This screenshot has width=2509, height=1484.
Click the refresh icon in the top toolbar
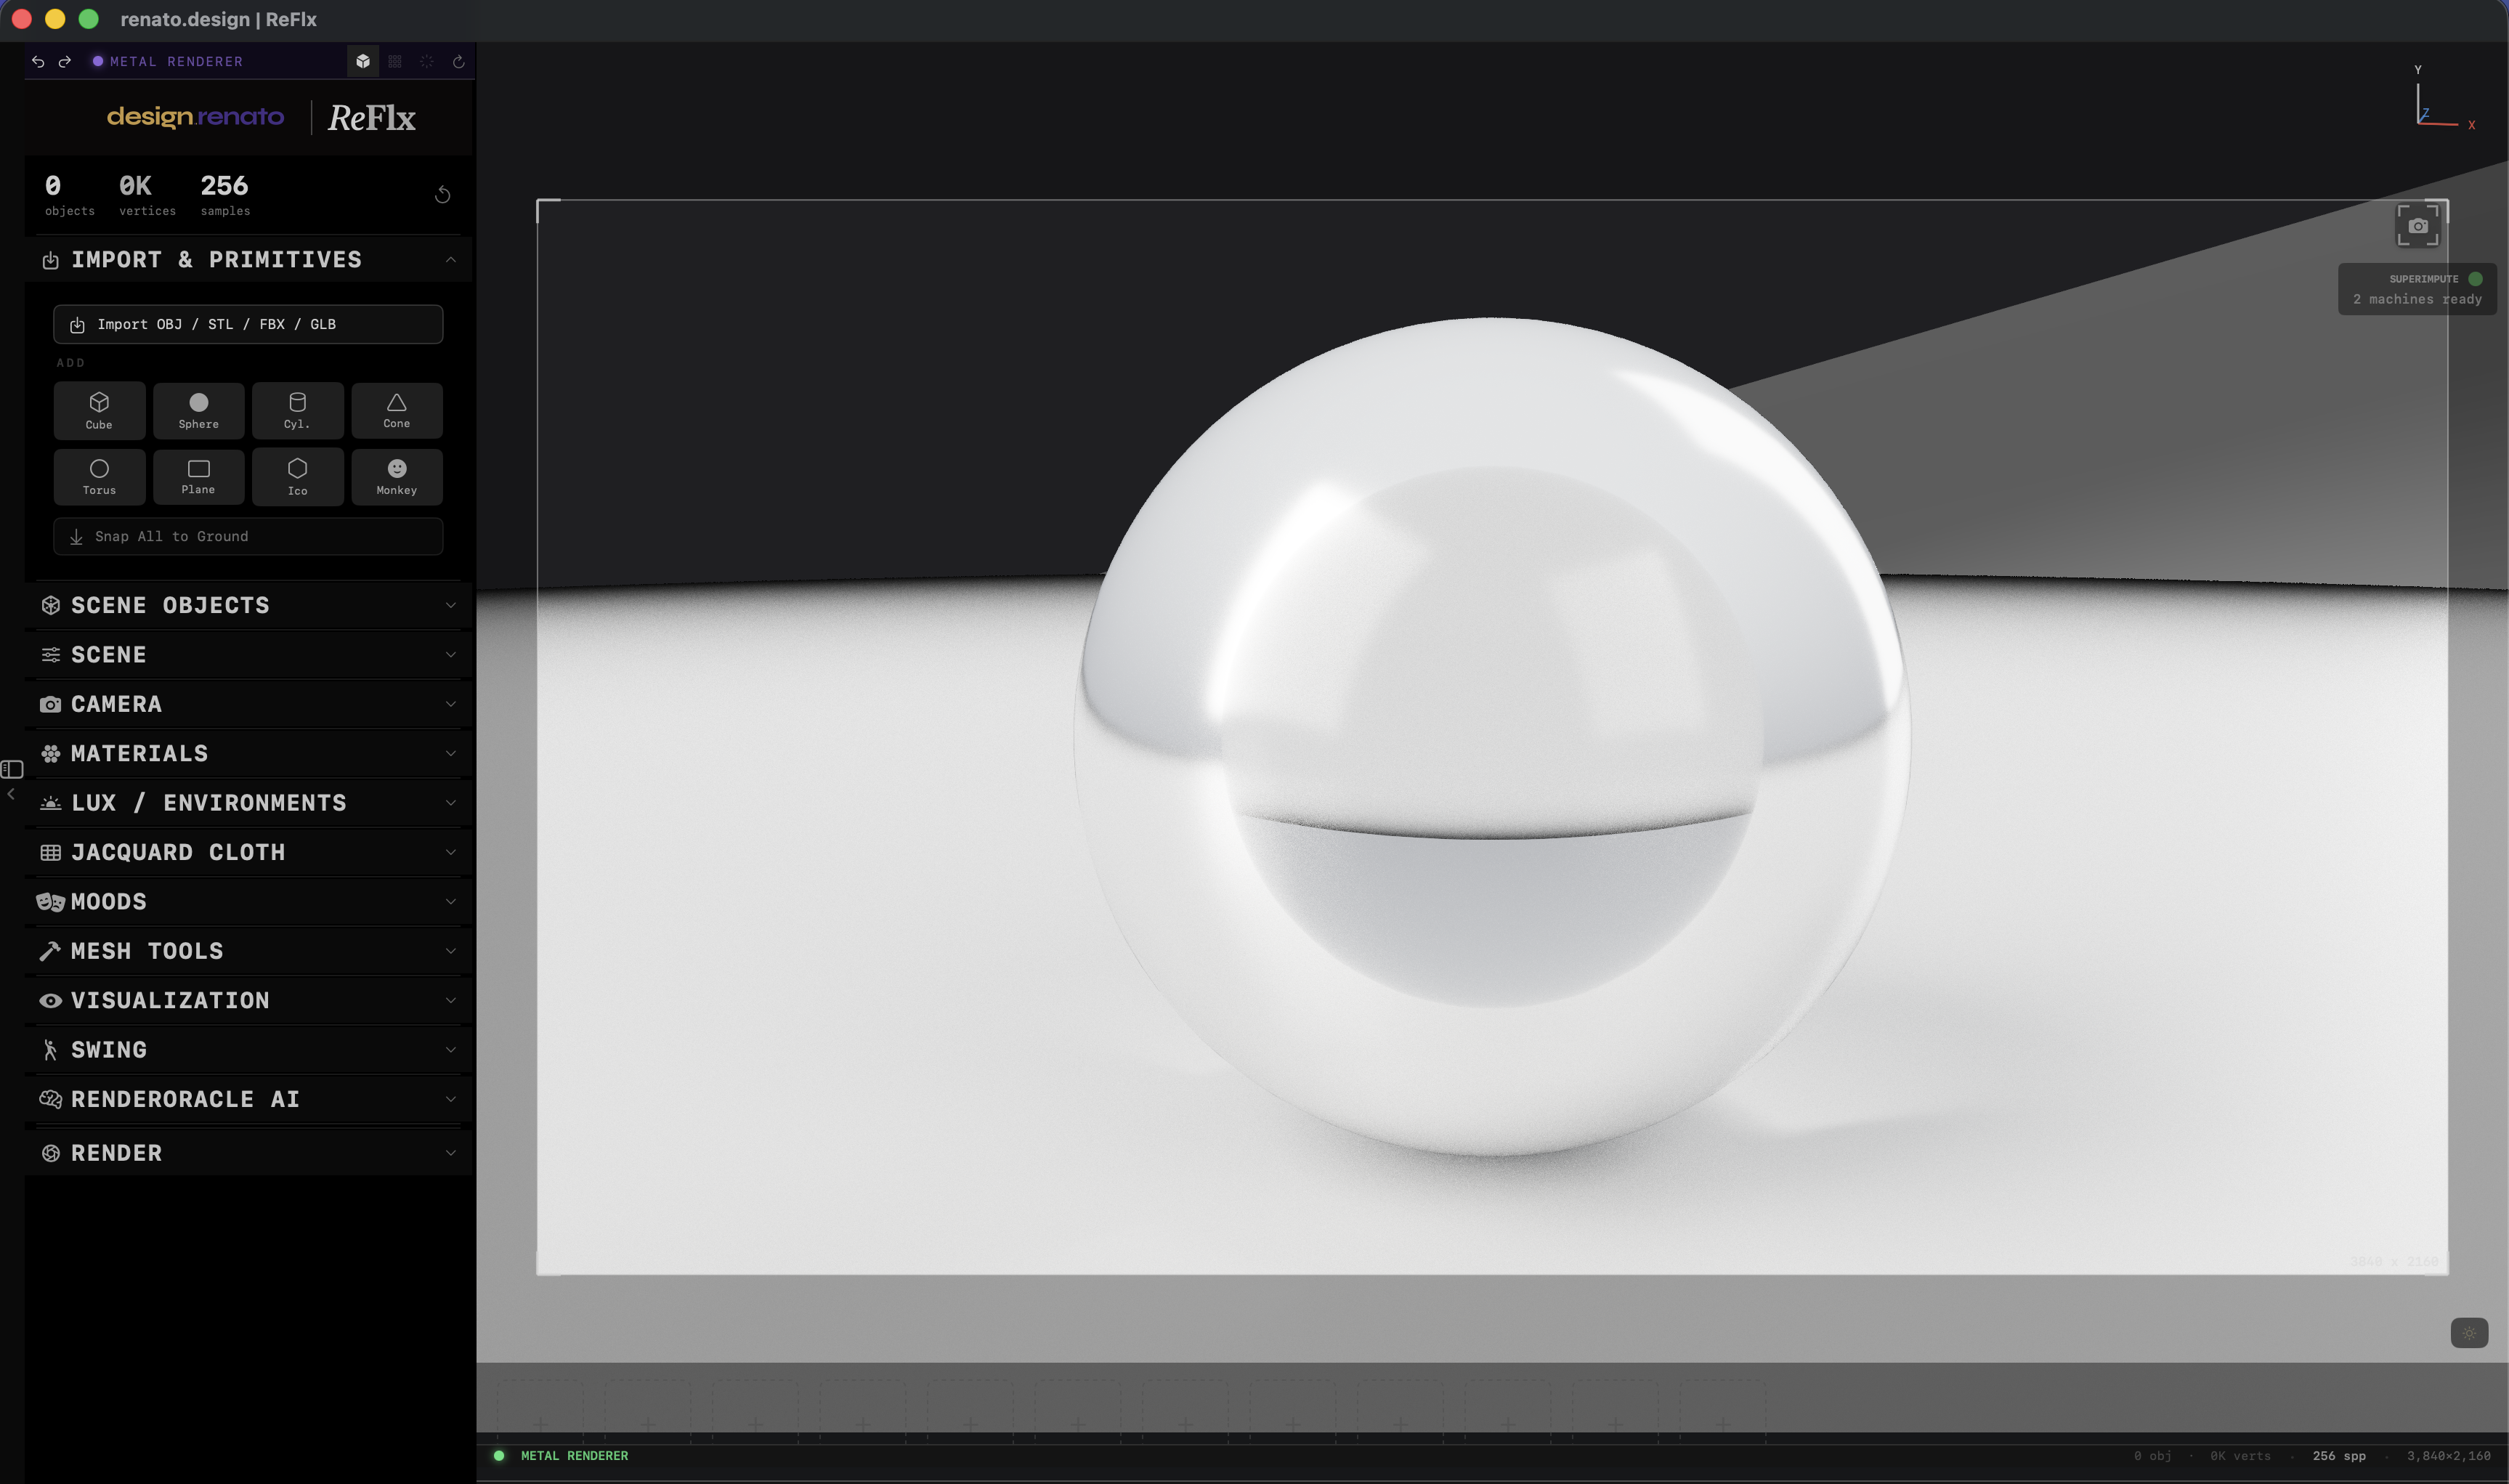coord(458,61)
